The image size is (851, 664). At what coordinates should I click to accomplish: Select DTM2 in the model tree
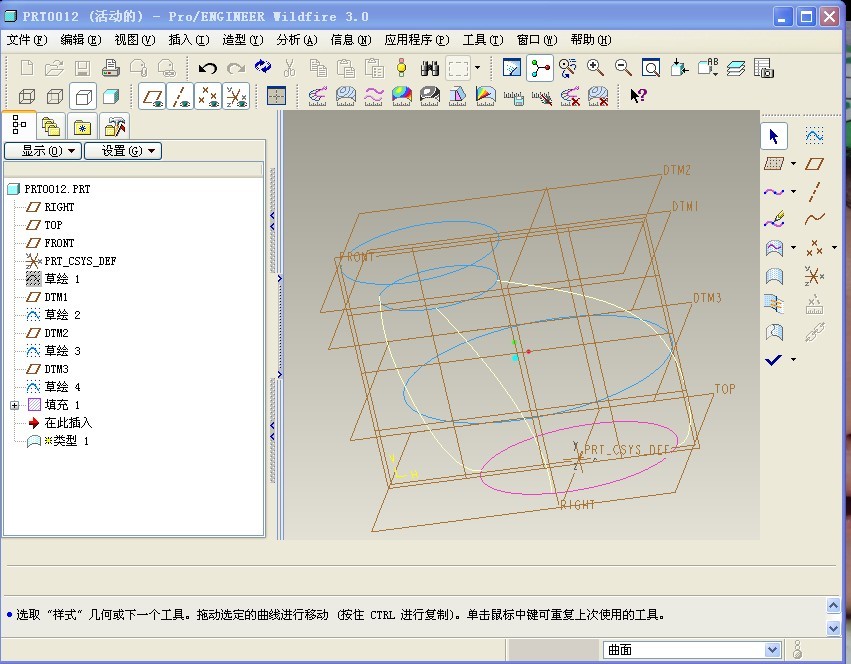[56, 333]
